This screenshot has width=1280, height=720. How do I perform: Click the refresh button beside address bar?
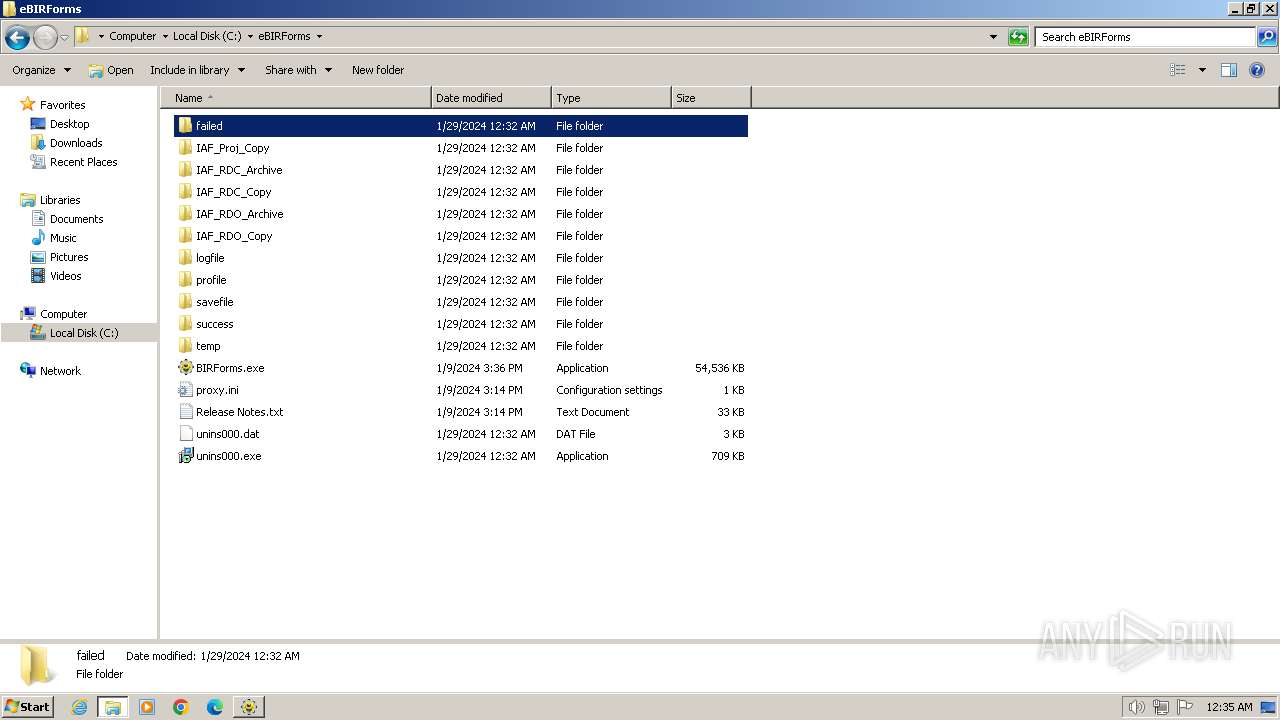coord(1018,37)
